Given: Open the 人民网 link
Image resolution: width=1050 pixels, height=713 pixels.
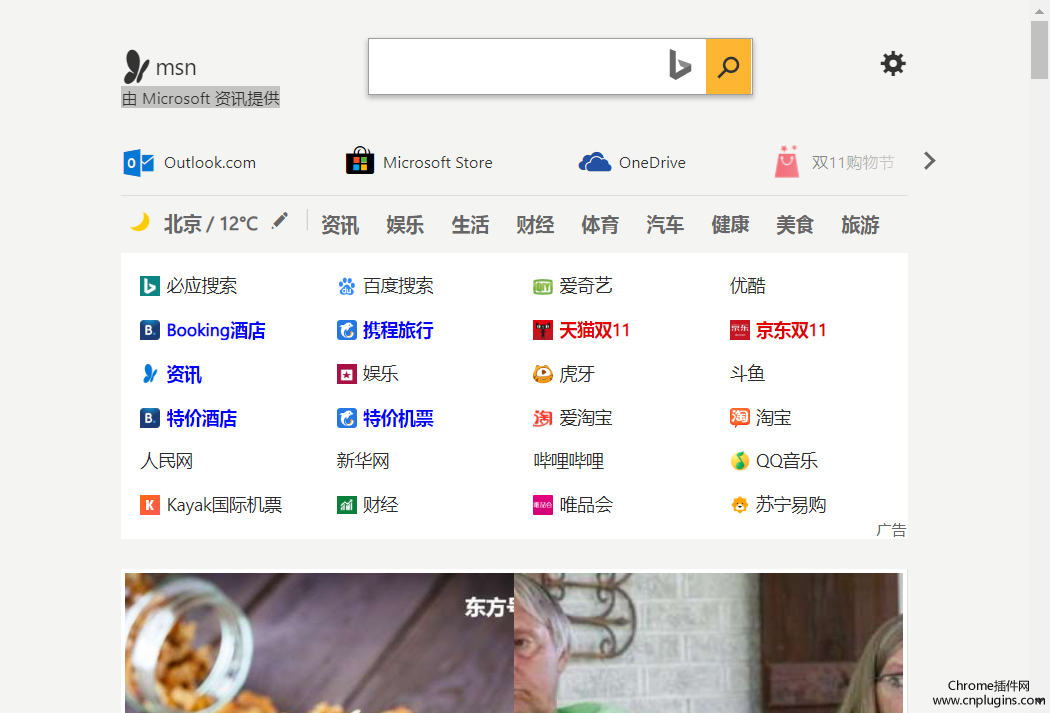Looking at the screenshot, I should (x=167, y=461).
